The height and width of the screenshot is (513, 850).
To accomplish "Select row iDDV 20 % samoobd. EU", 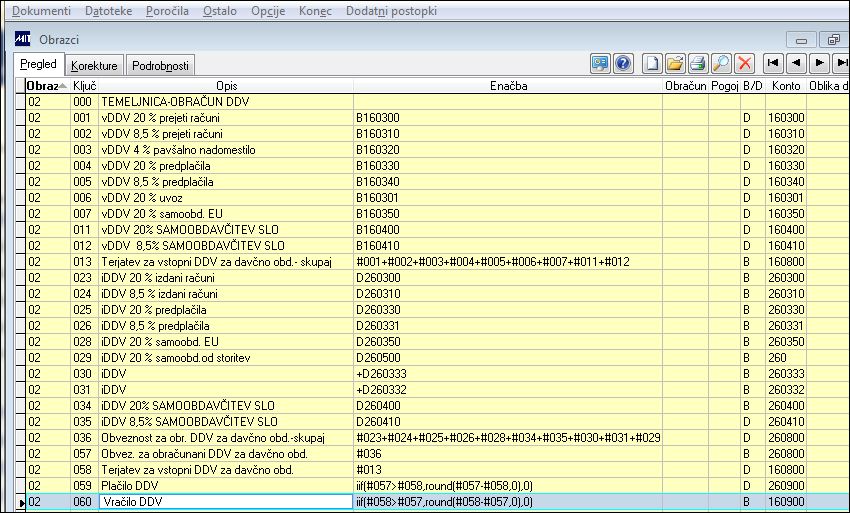I will pos(437,342).
